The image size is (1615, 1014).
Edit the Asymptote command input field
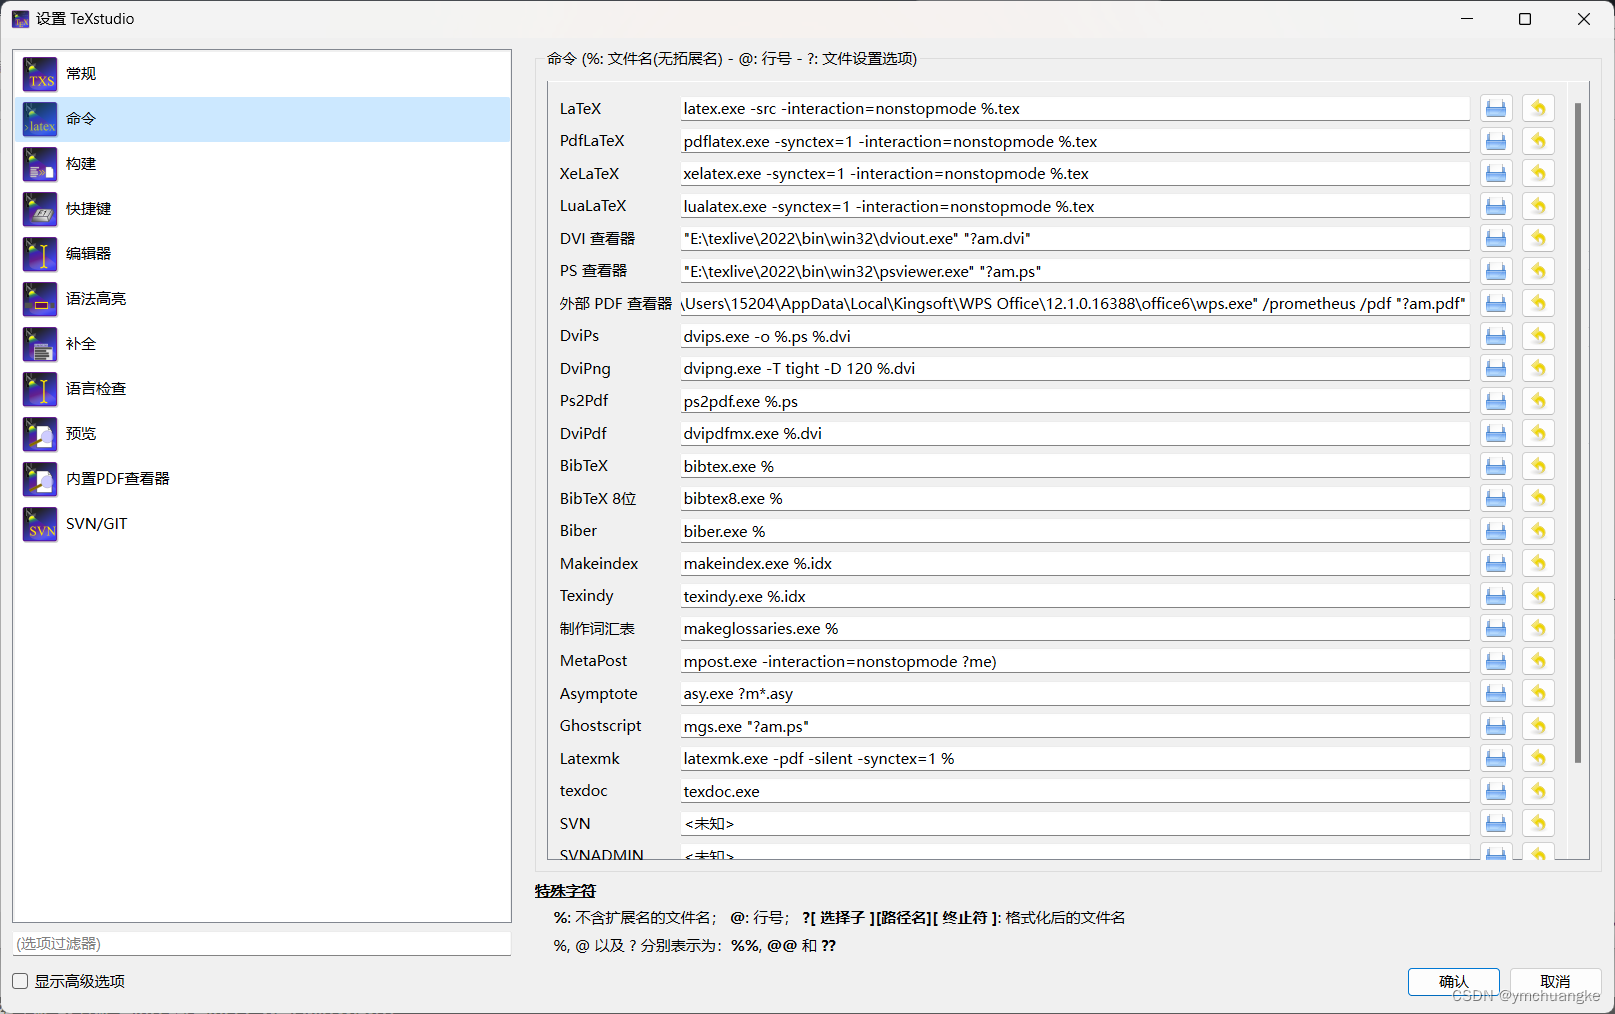point(1075,694)
